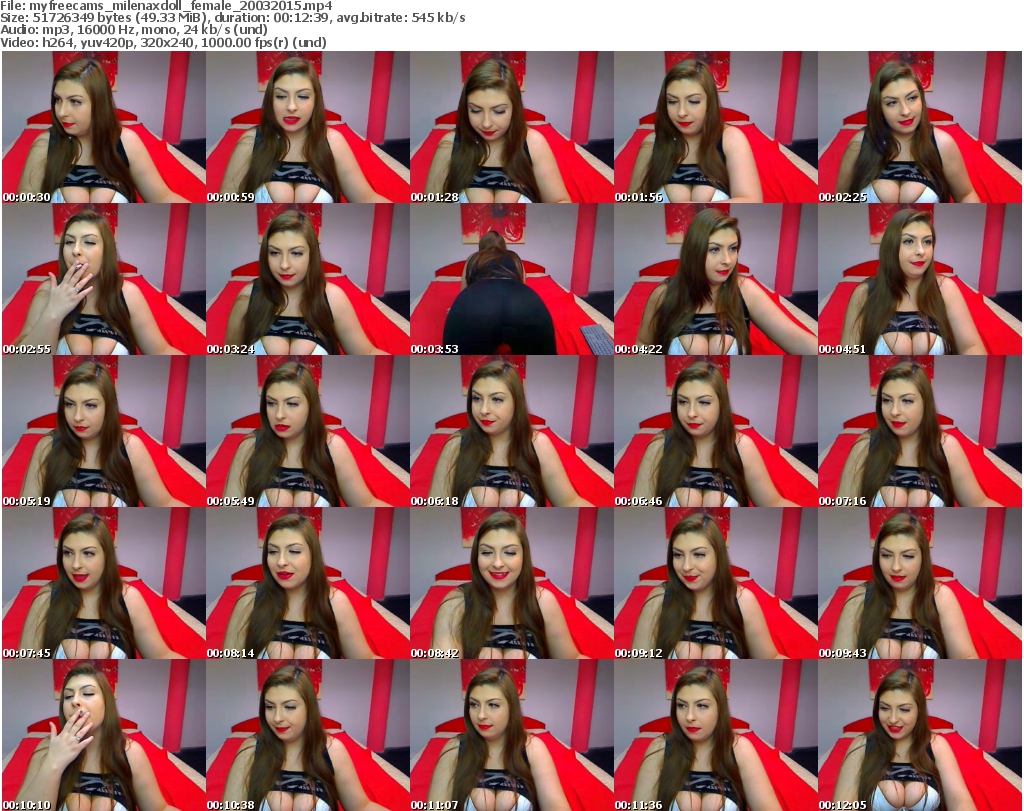Click the frame at 00:07:45
Viewport: 1024px width, 811px height.
click(104, 583)
